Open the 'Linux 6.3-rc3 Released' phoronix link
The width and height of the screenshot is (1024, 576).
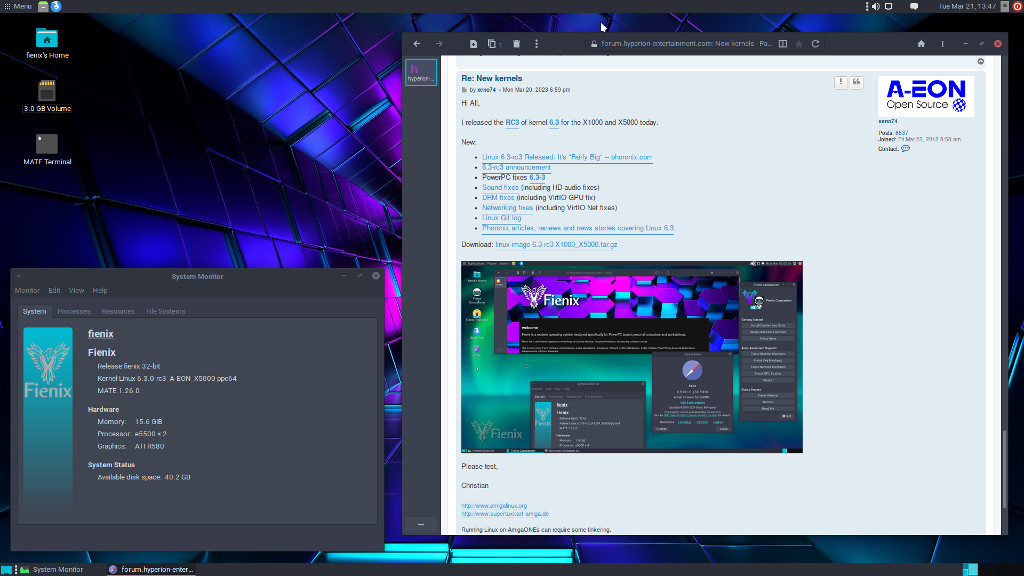tap(567, 157)
